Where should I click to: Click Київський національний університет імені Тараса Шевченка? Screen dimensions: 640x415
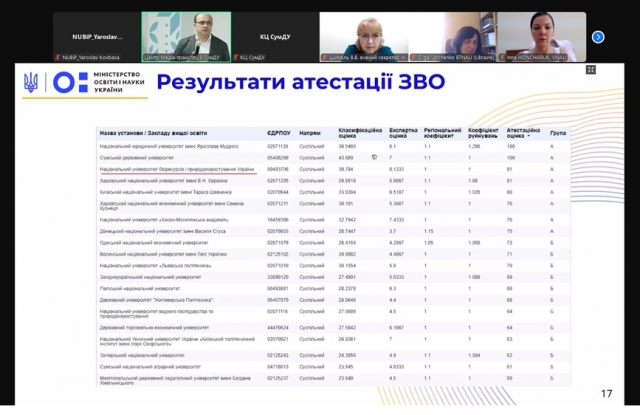[165, 192]
